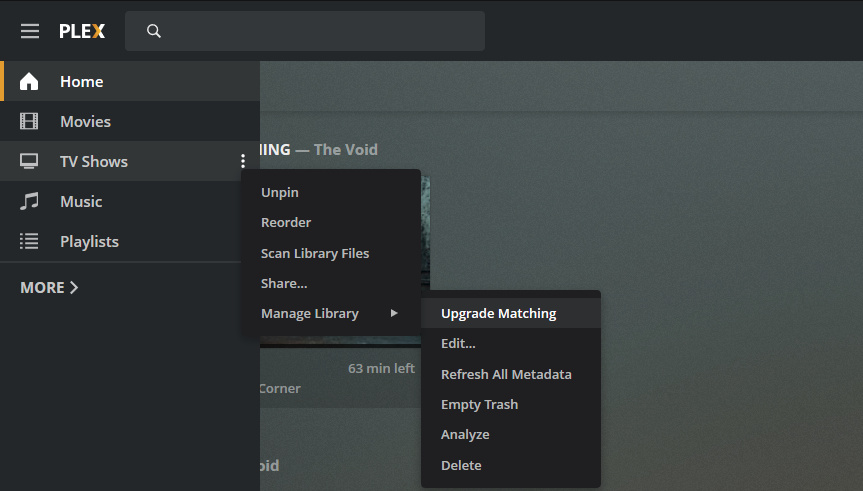The image size is (863, 491).
Task: Choose Edit... in submenu
Action: pyautogui.click(x=511, y=343)
